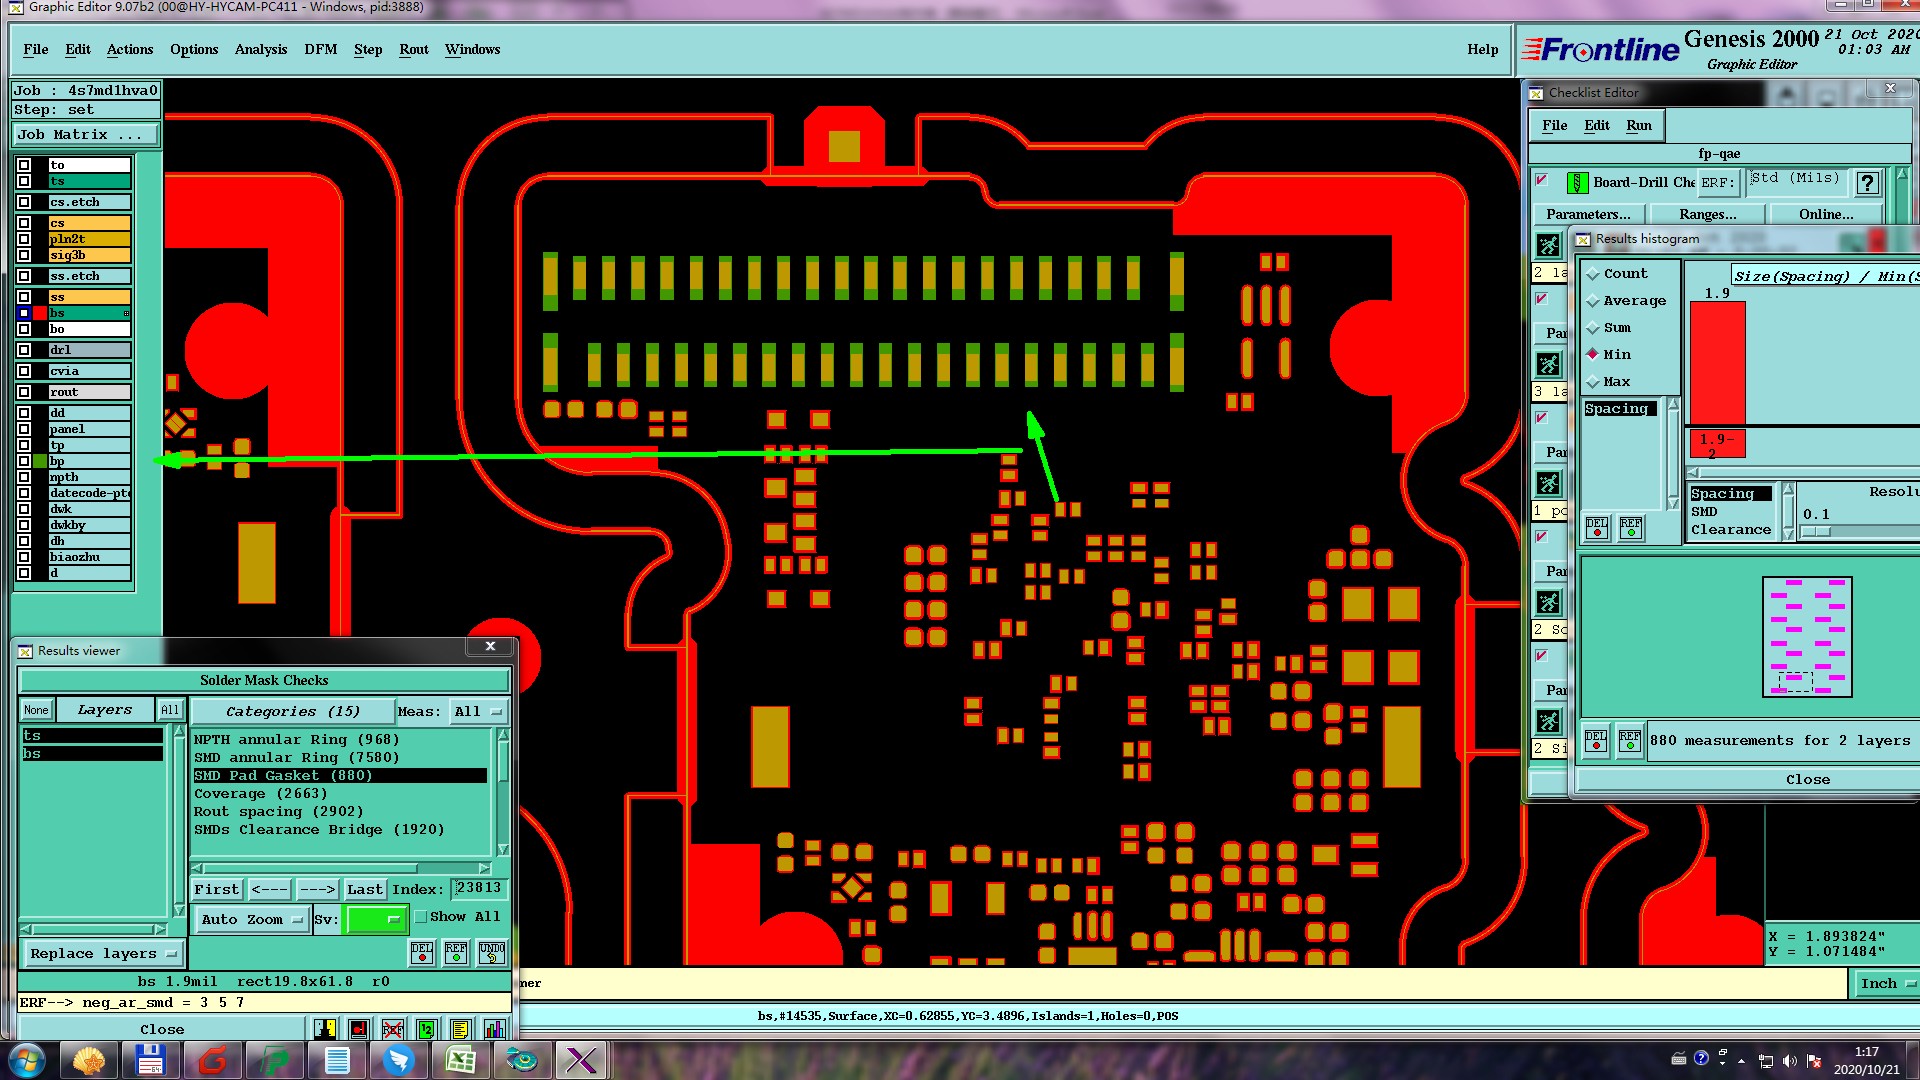Screen dimensions: 1920x1080
Task: Select the Count radio option
Action: point(1593,274)
